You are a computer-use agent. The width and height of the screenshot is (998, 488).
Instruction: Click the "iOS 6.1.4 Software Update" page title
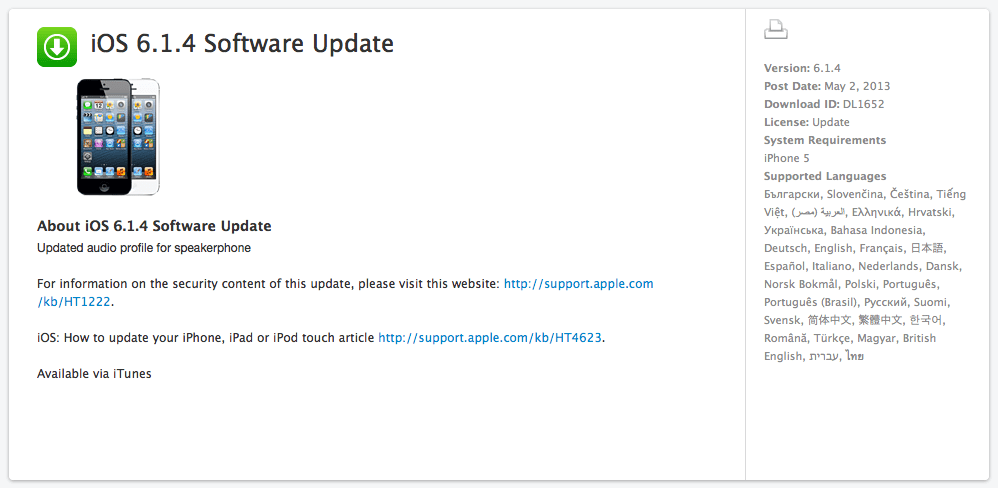[x=242, y=44]
